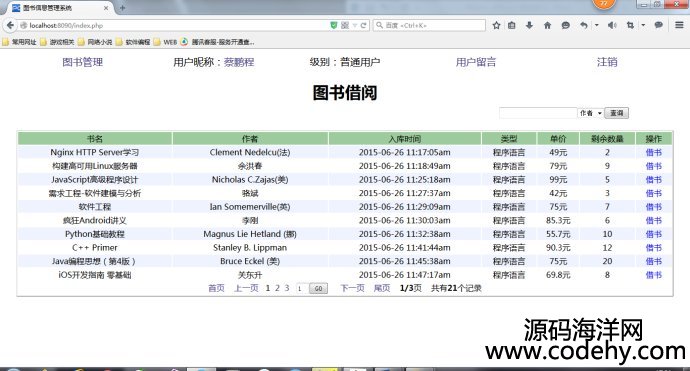Click author cell Magnus Lie Hetland
The height and width of the screenshot is (371, 690).
(x=250, y=234)
